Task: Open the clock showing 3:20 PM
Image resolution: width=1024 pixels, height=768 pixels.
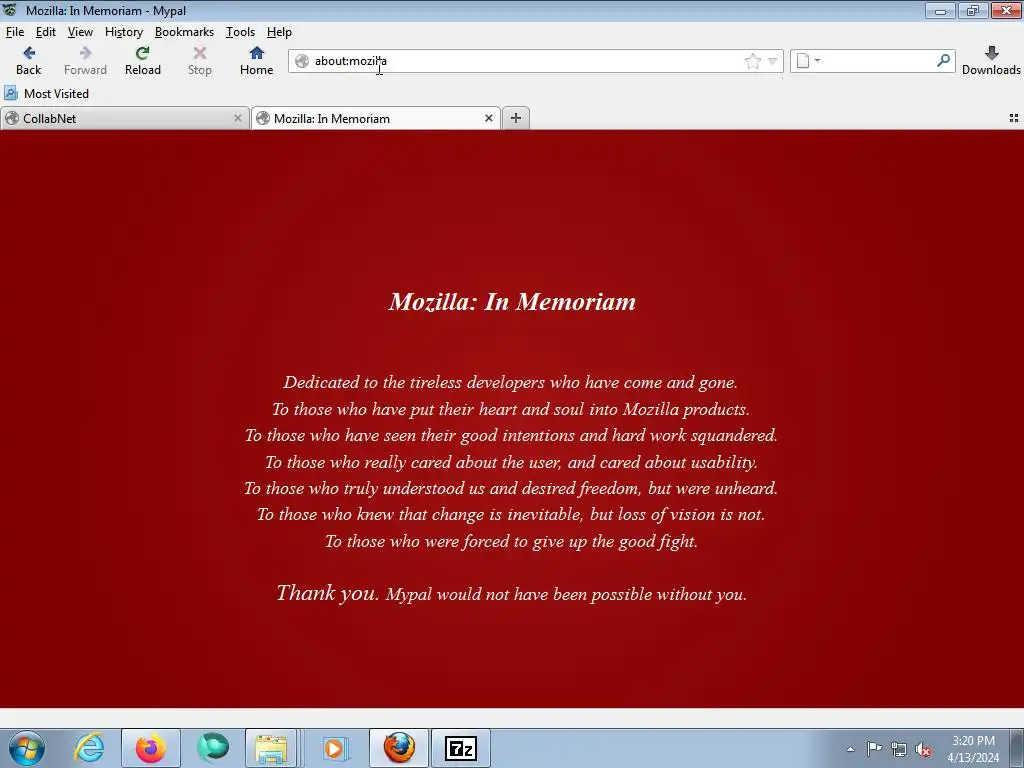Action: tap(973, 749)
